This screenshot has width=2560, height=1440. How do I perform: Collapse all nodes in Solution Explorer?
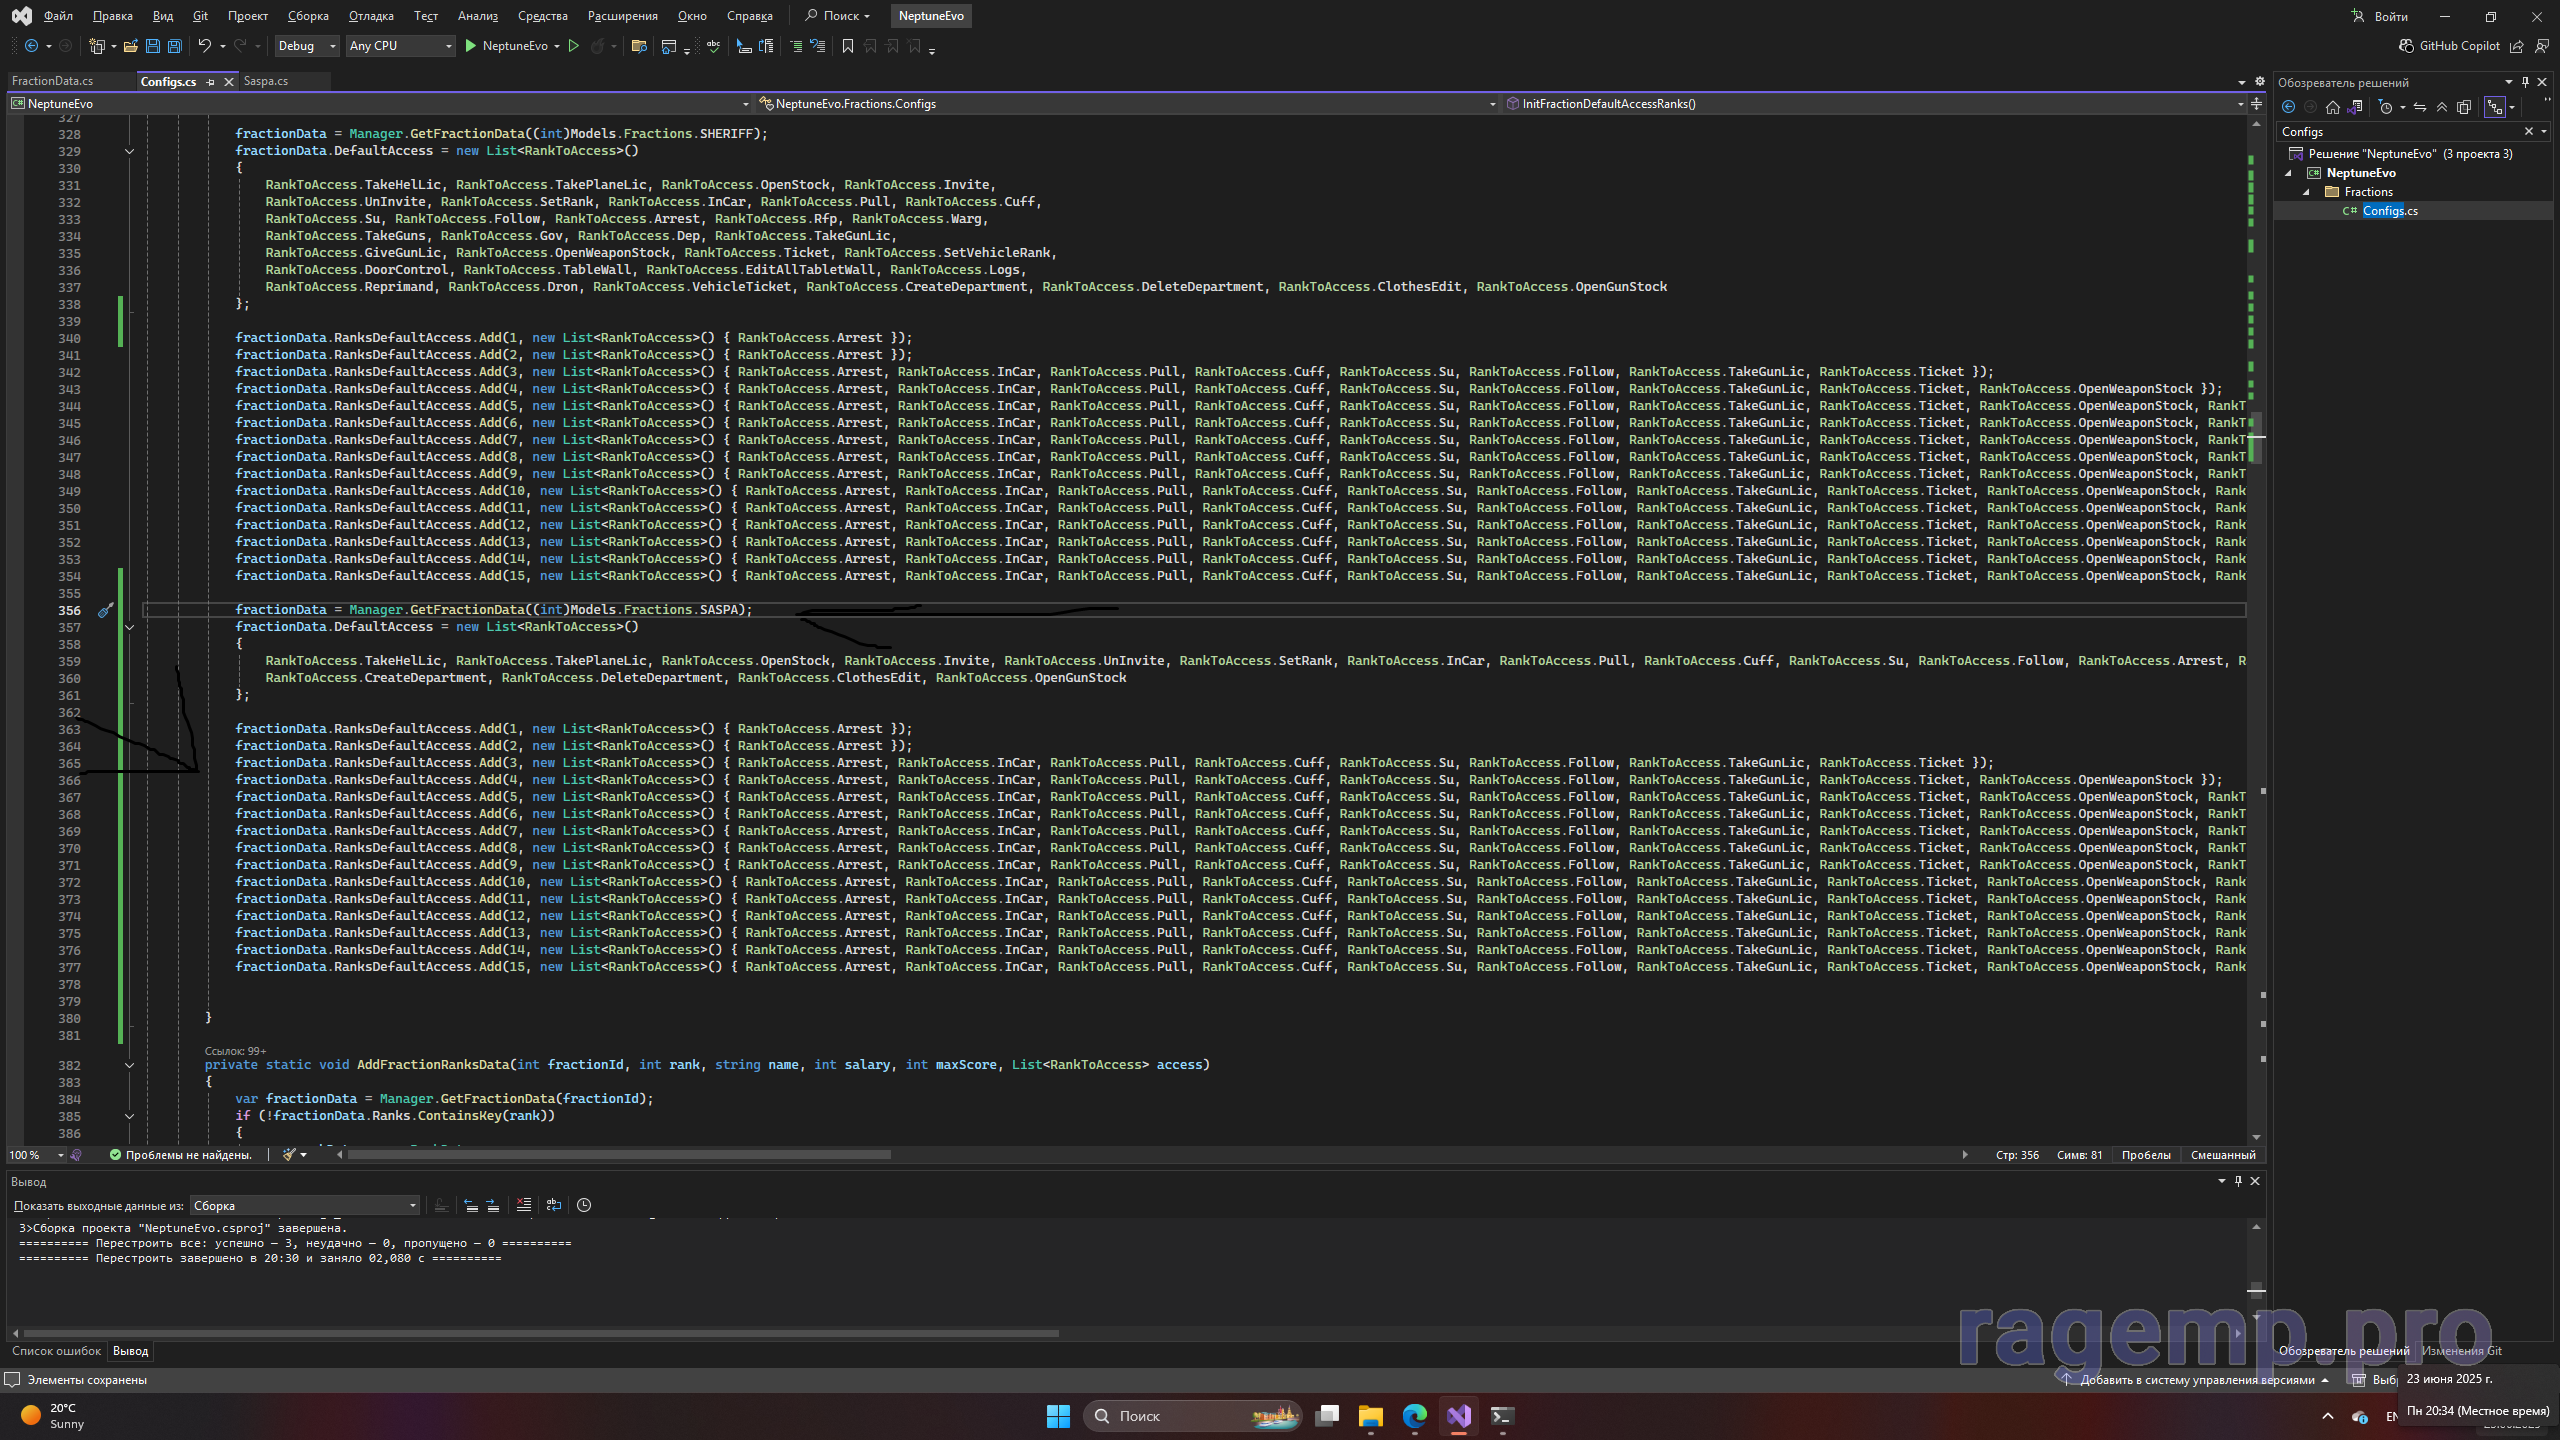2442,107
